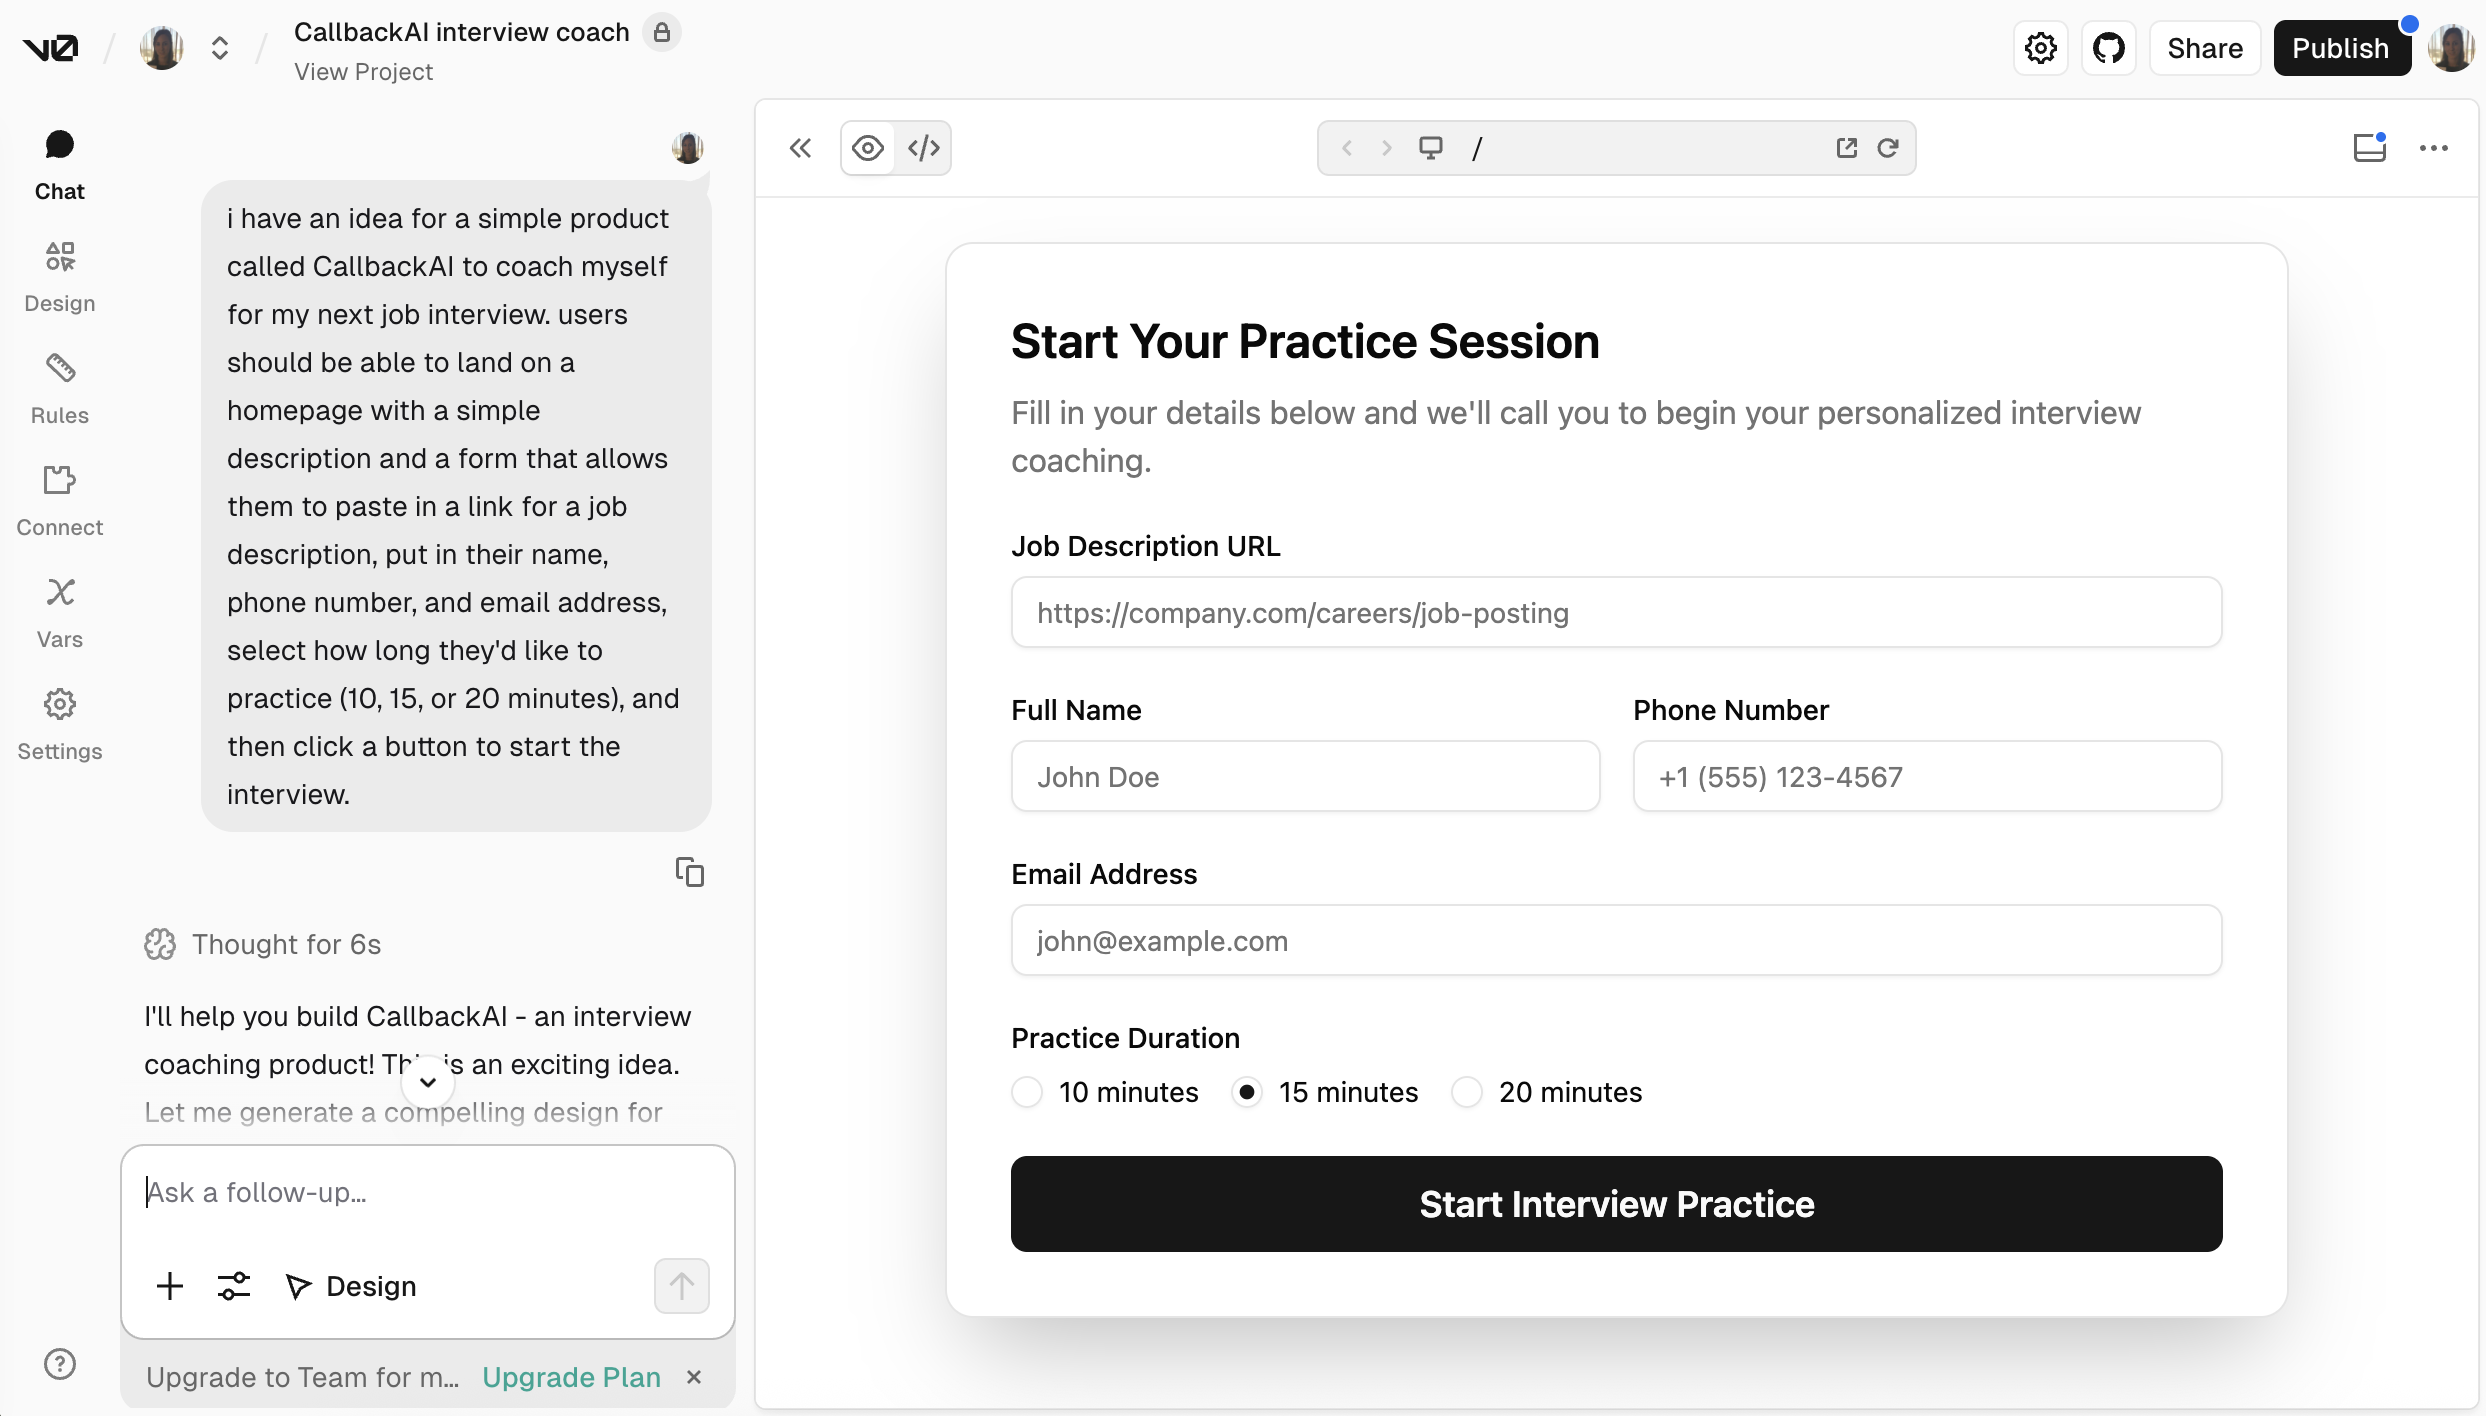Image resolution: width=2486 pixels, height=1416 pixels.
Task: Select the 10 minutes practice duration
Action: click(x=1026, y=1092)
